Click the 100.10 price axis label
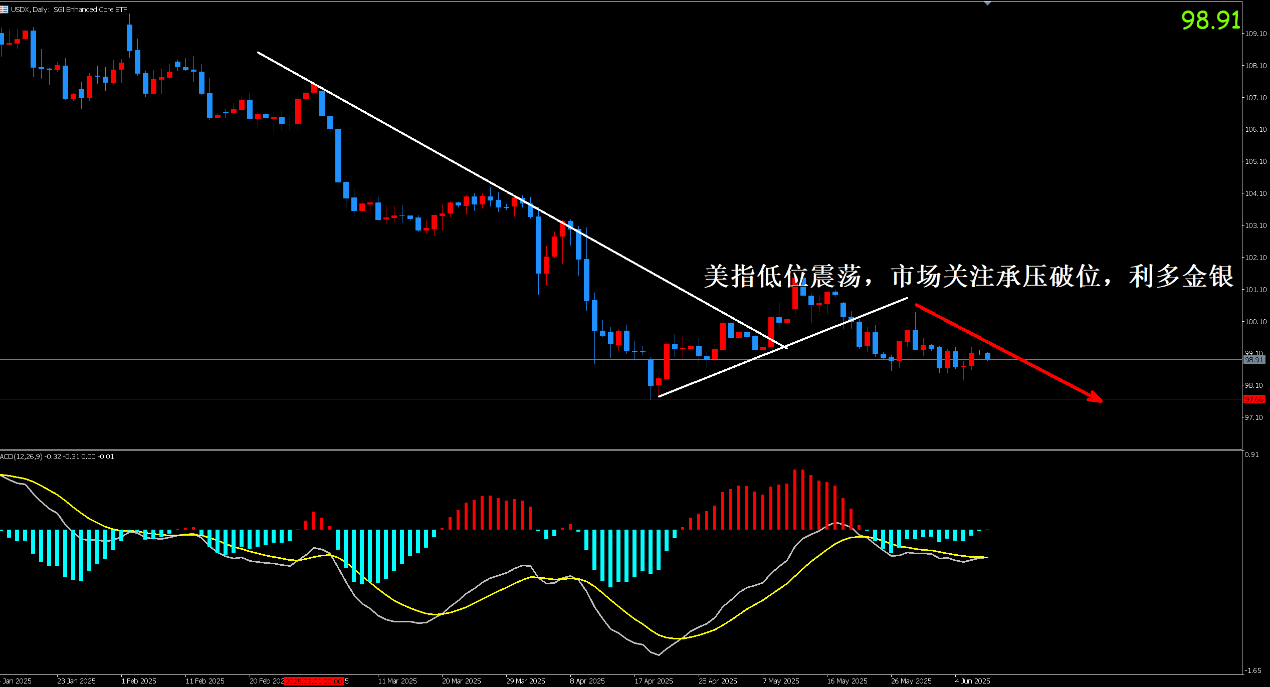This screenshot has width=1270, height=687. [x=1256, y=321]
